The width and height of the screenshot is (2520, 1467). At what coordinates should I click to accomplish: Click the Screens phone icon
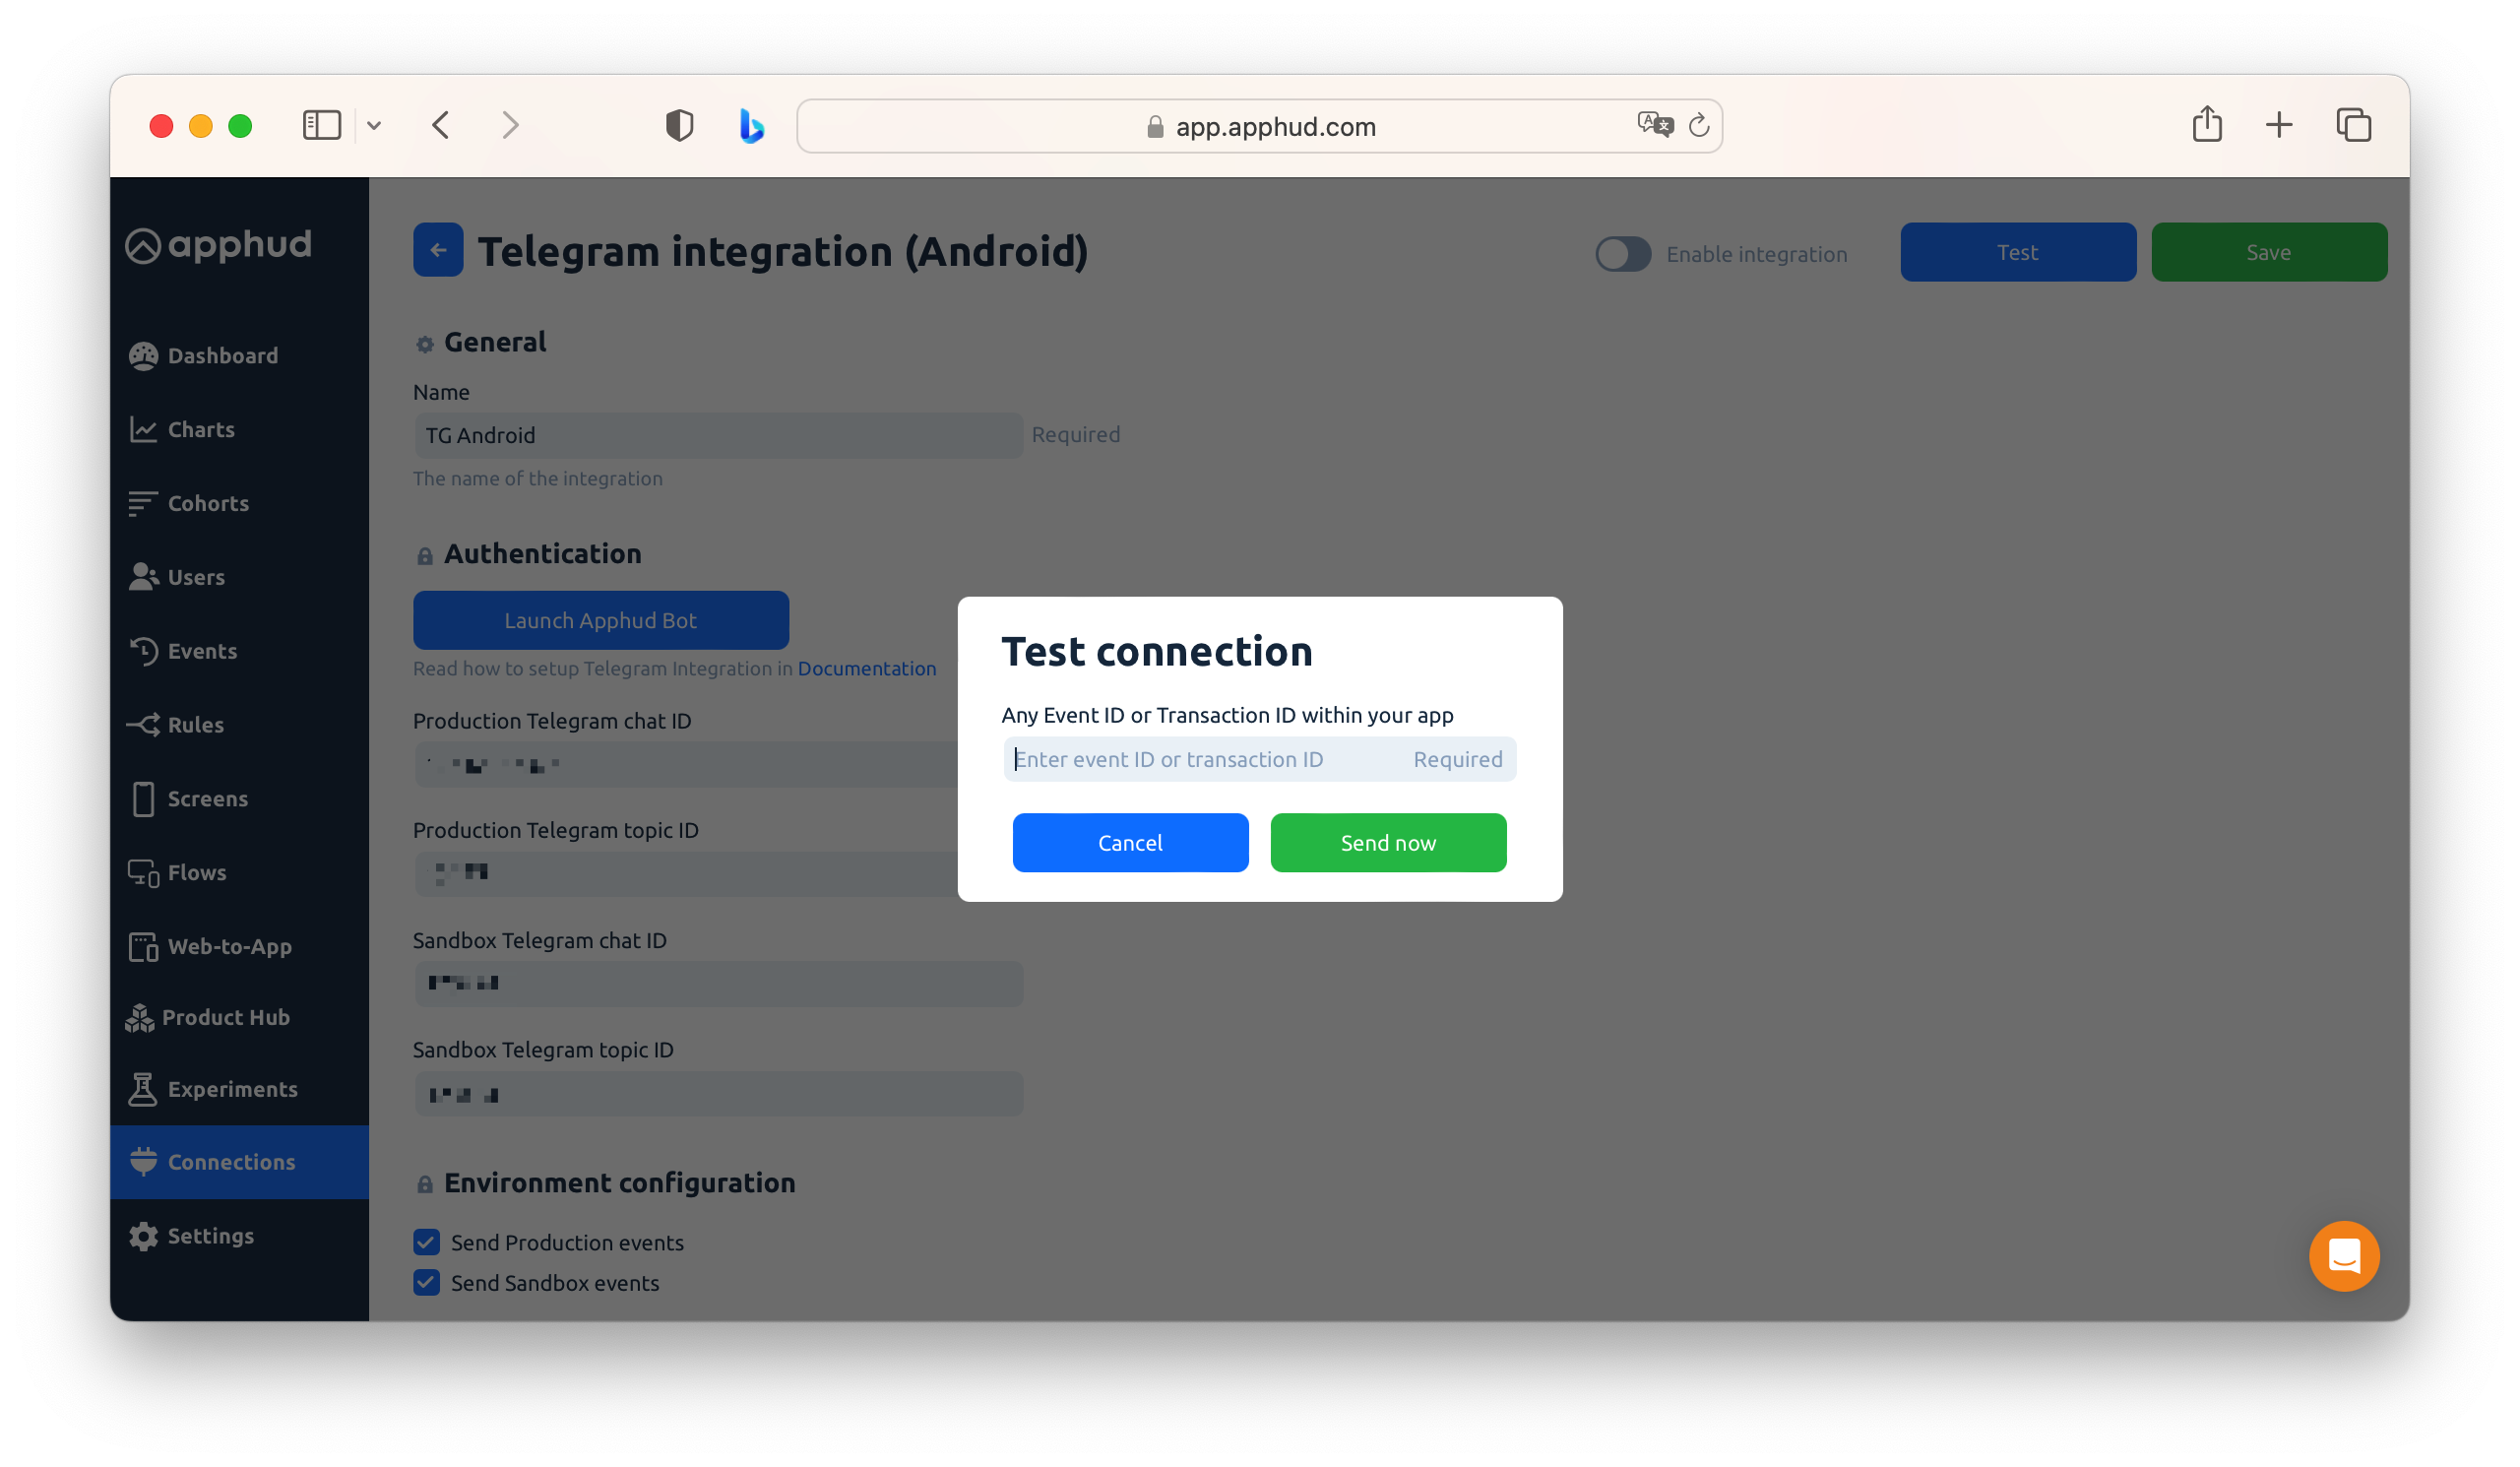pyautogui.click(x=143, y=799)
